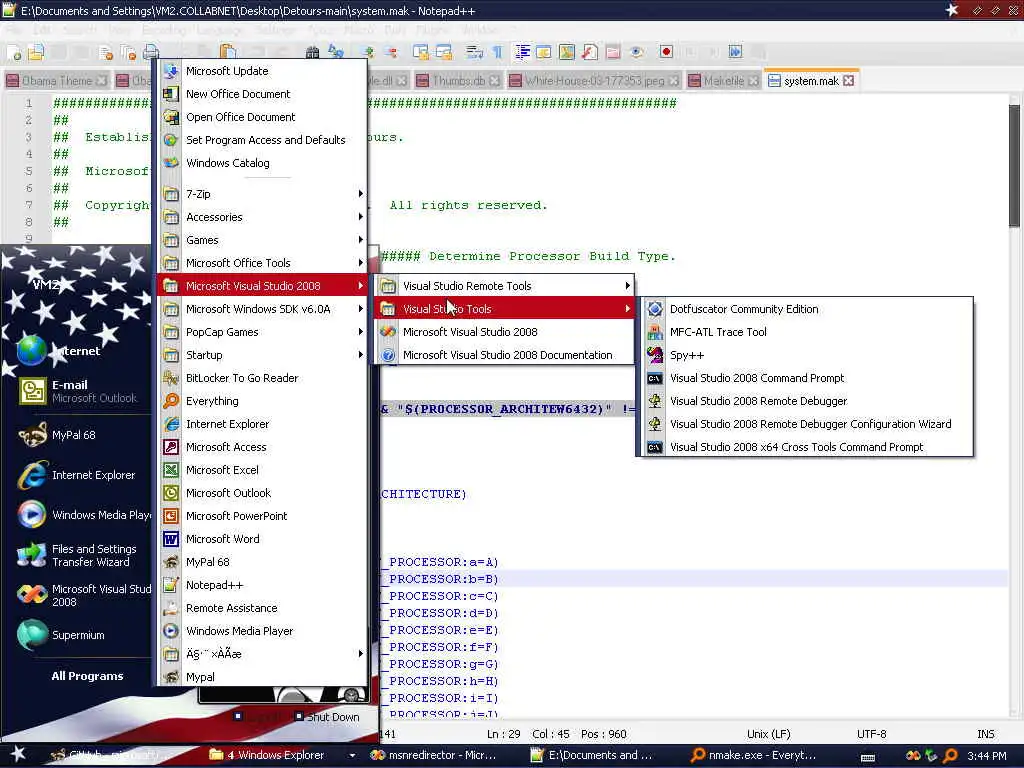1024x768 pixels.
Task: Expand Visual Studio Remote Tools submenu
Action: [505, 285]
